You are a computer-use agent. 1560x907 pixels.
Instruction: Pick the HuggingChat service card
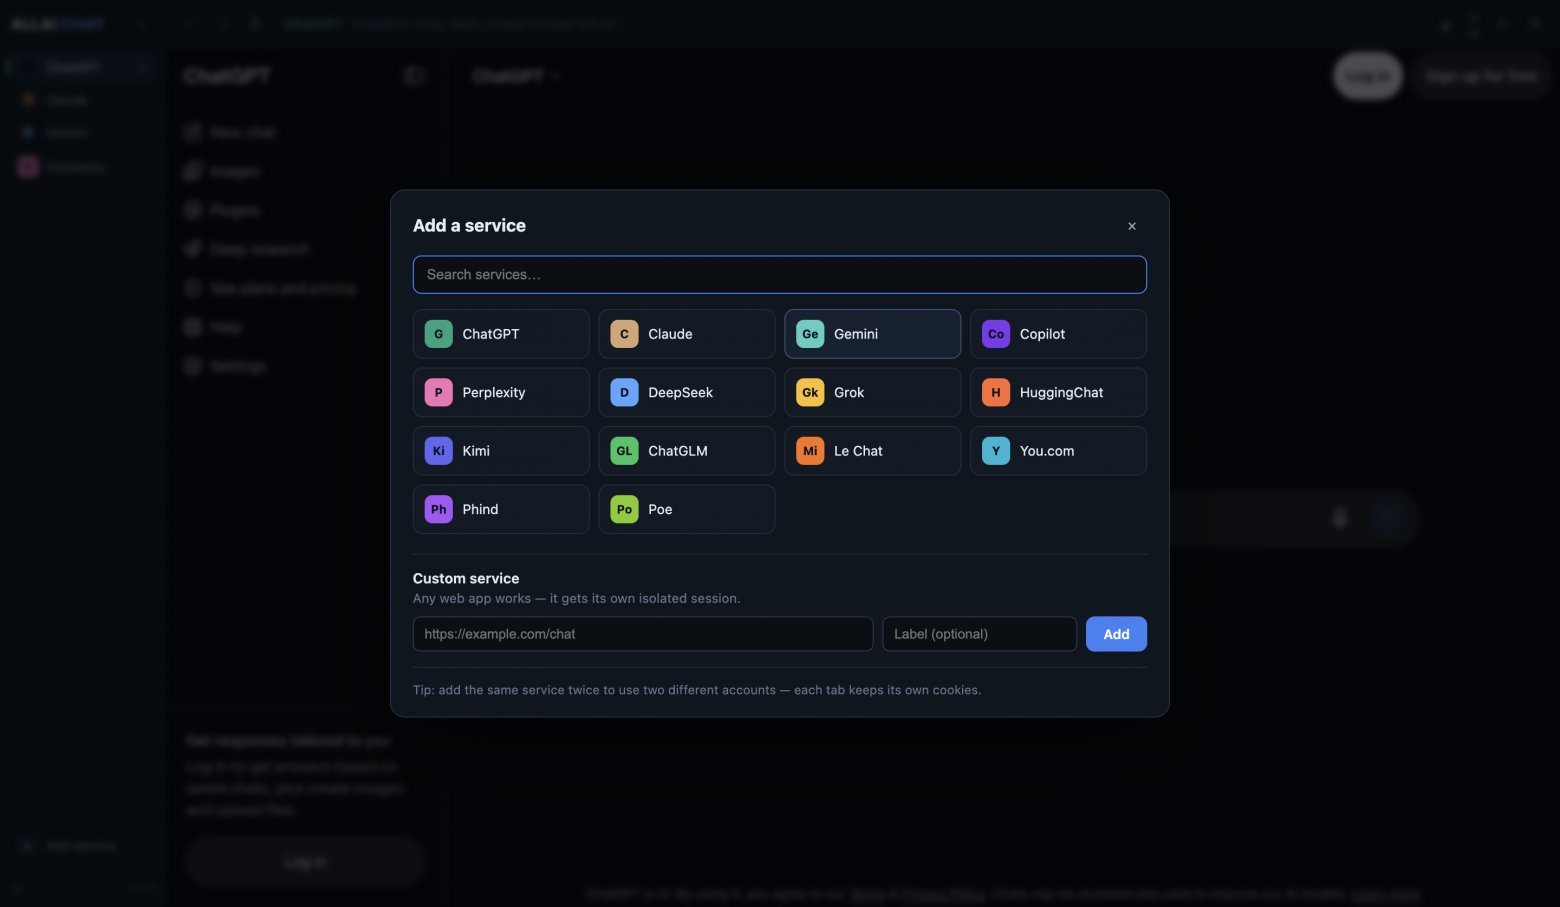click(x=1058, y=392)
